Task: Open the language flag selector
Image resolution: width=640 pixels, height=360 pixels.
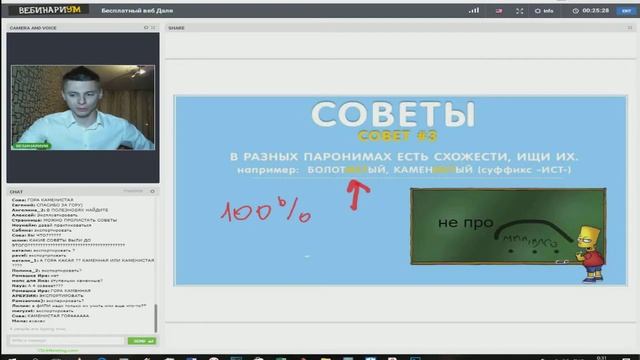Action: (499, 11)
